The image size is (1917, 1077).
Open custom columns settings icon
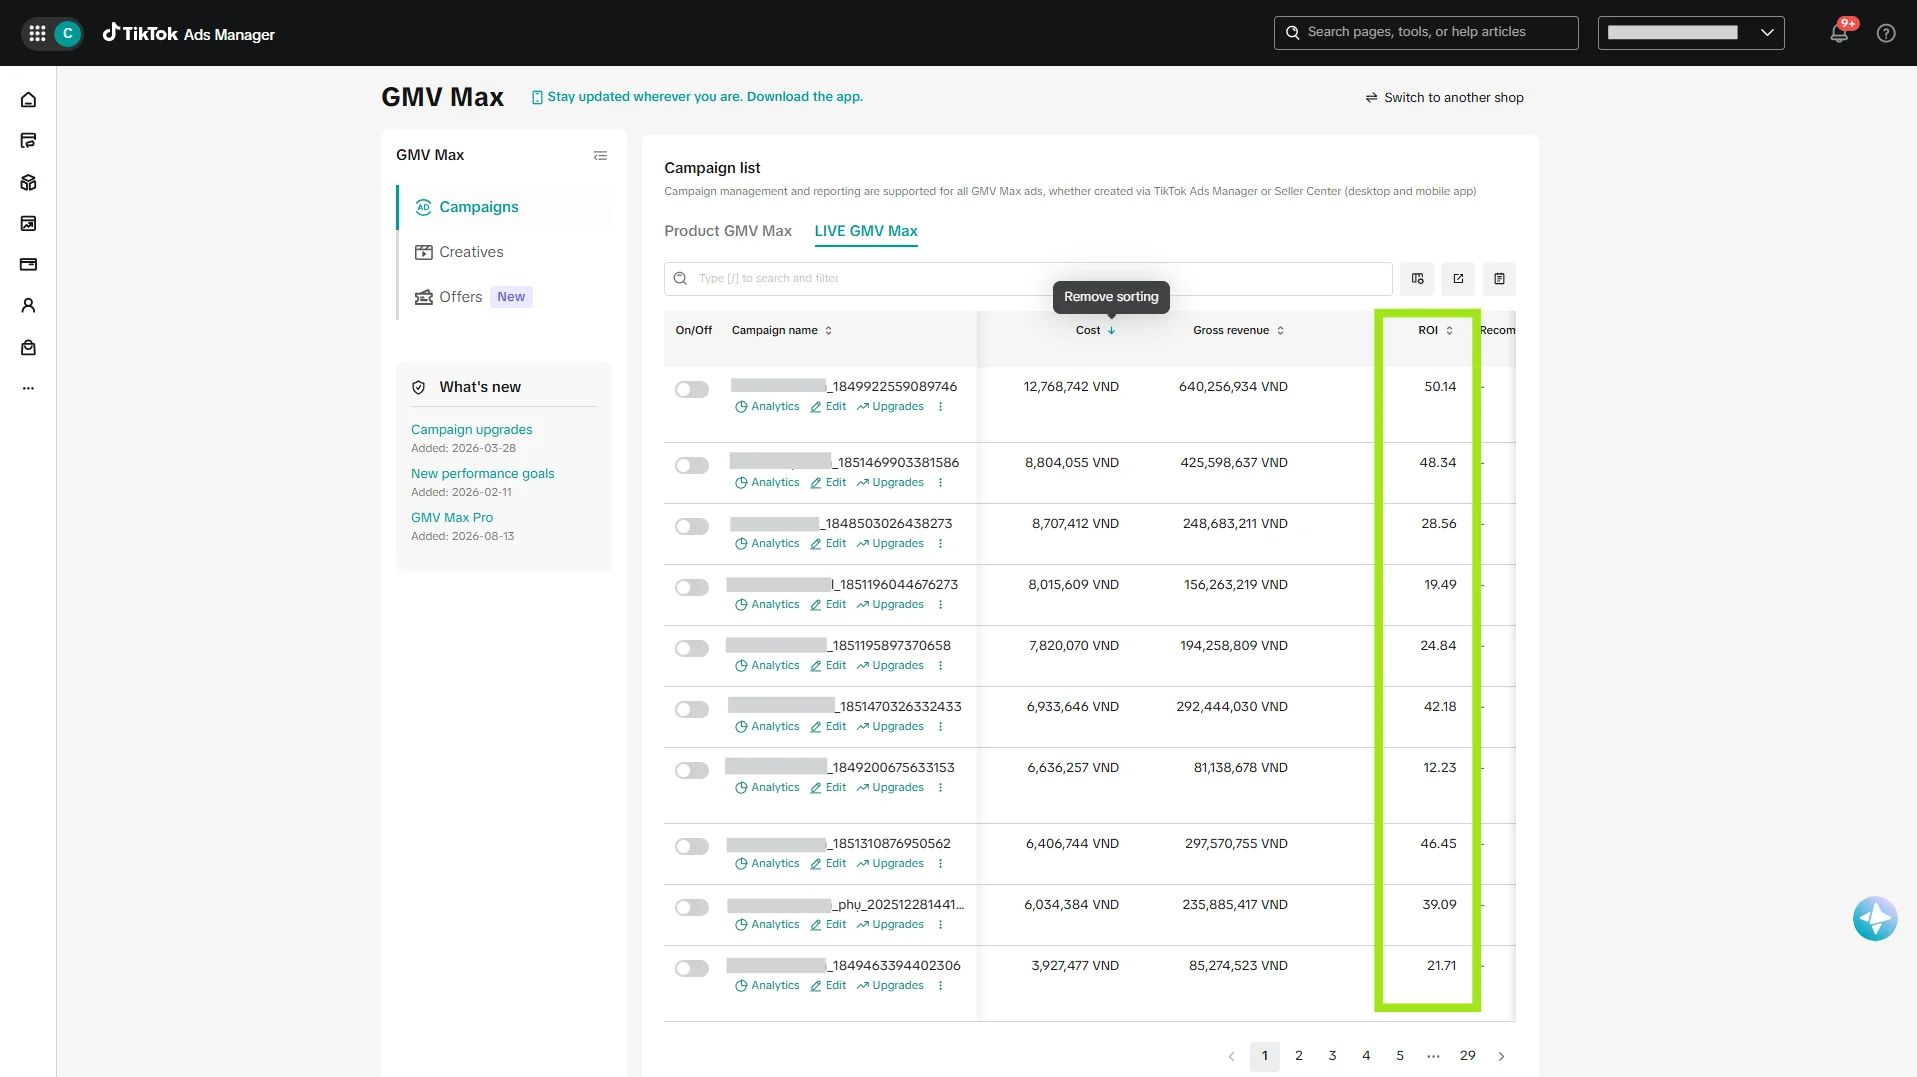click(x=1417, y=279)
